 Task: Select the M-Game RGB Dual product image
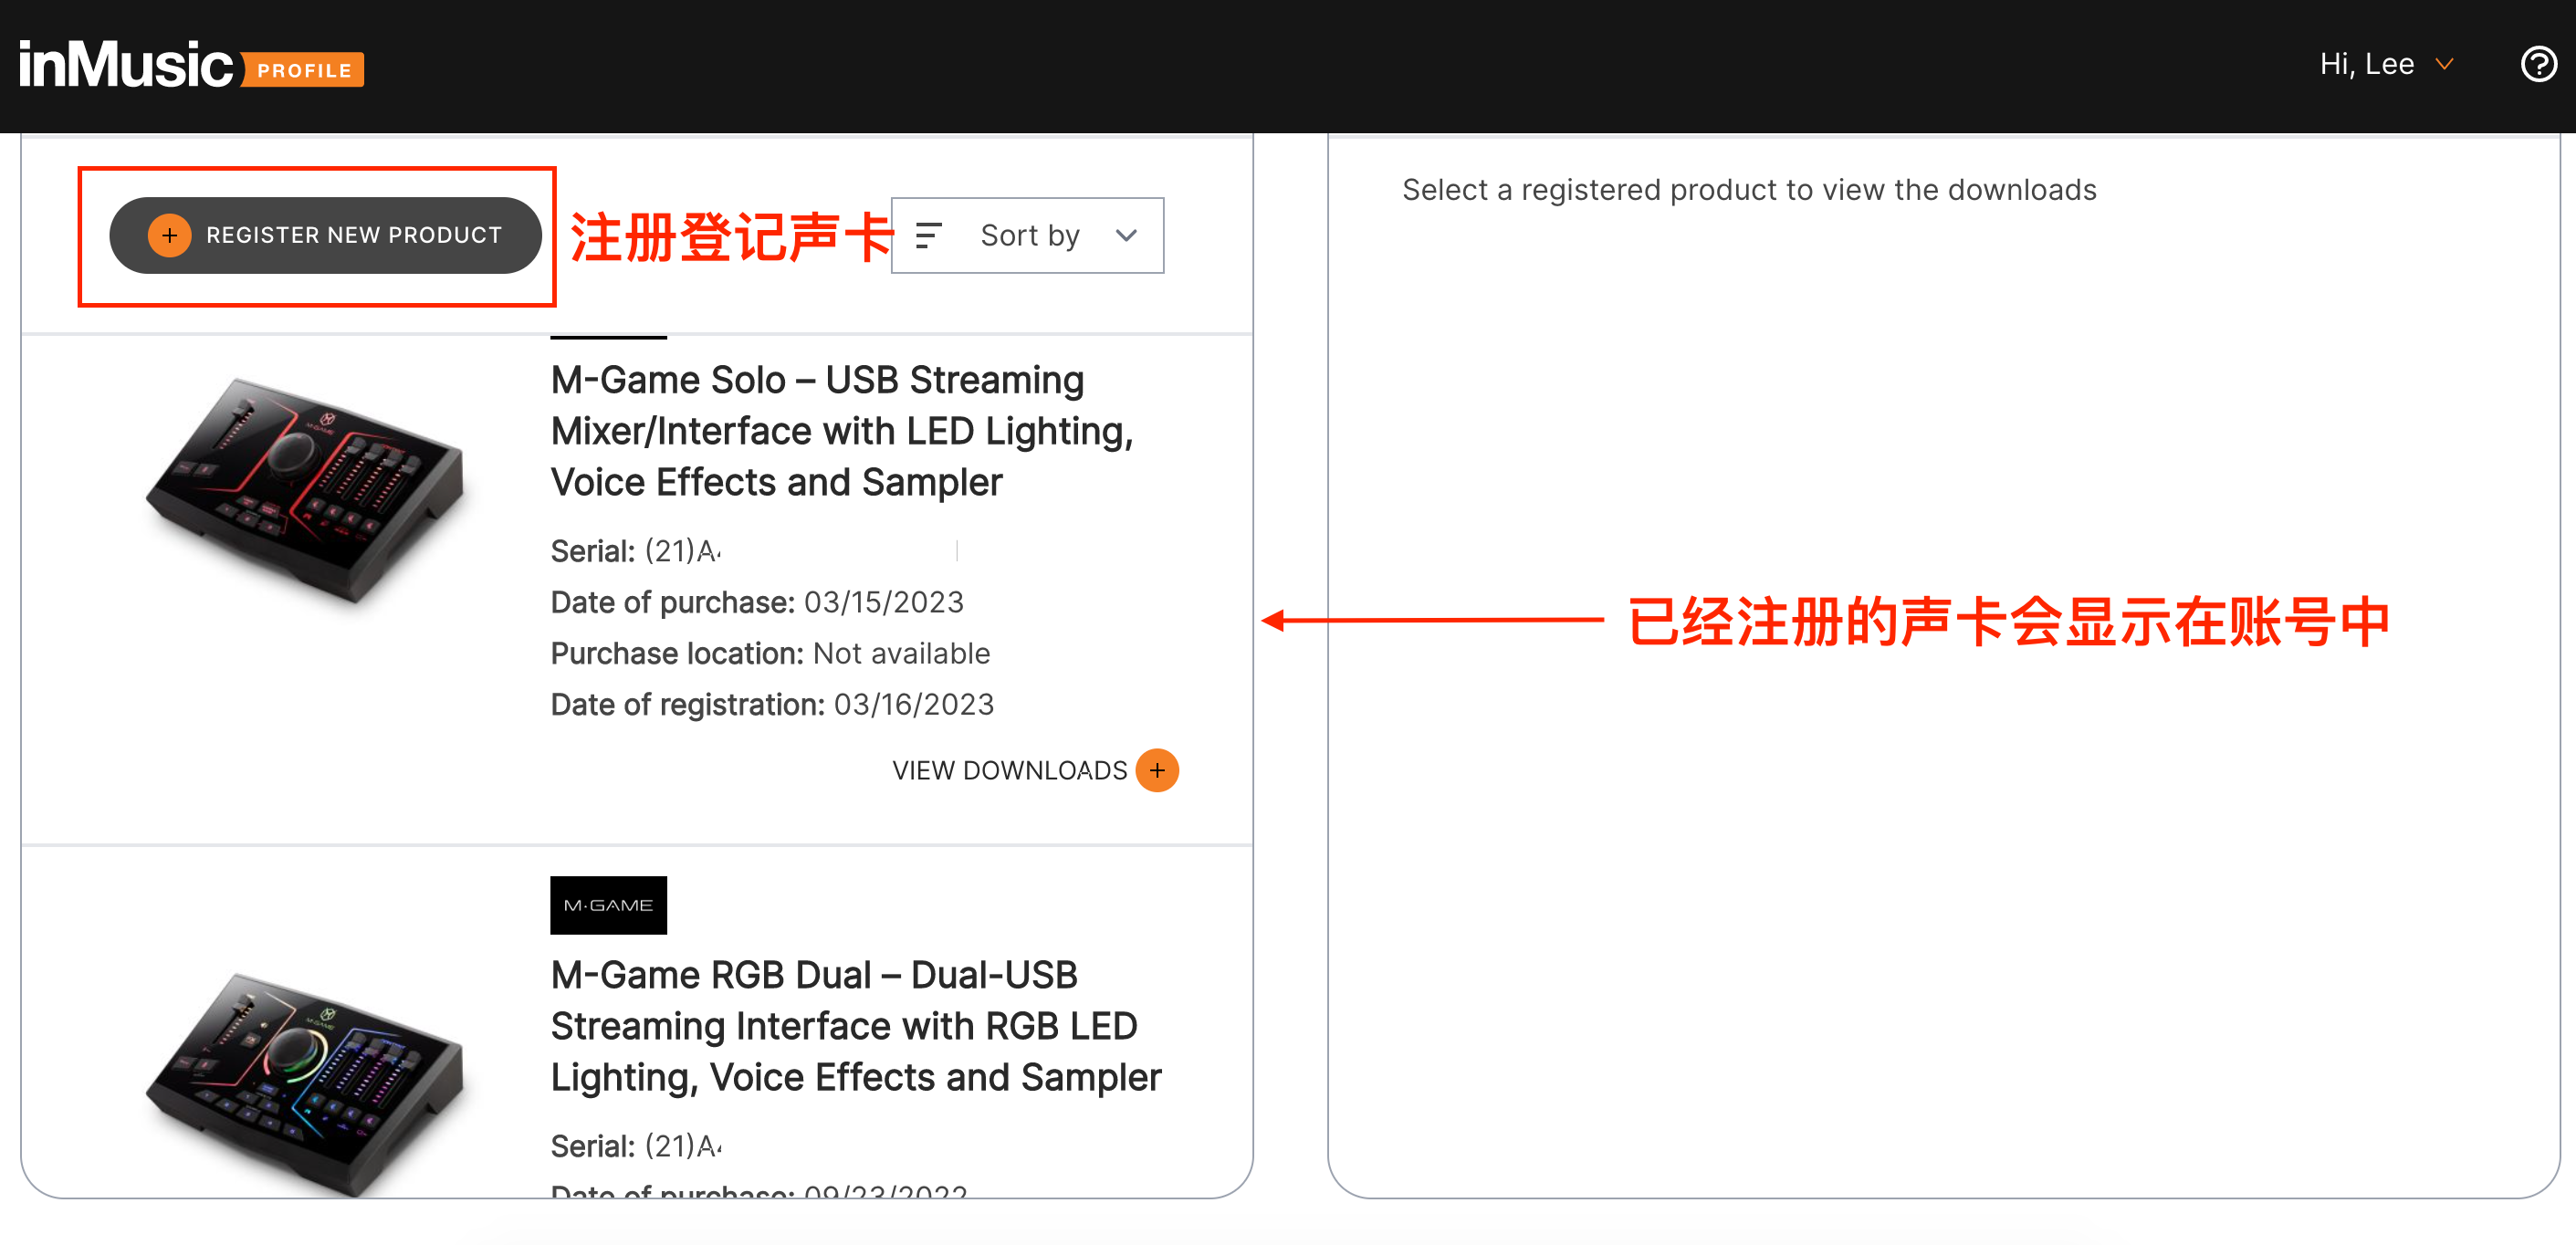(305, 1082)
